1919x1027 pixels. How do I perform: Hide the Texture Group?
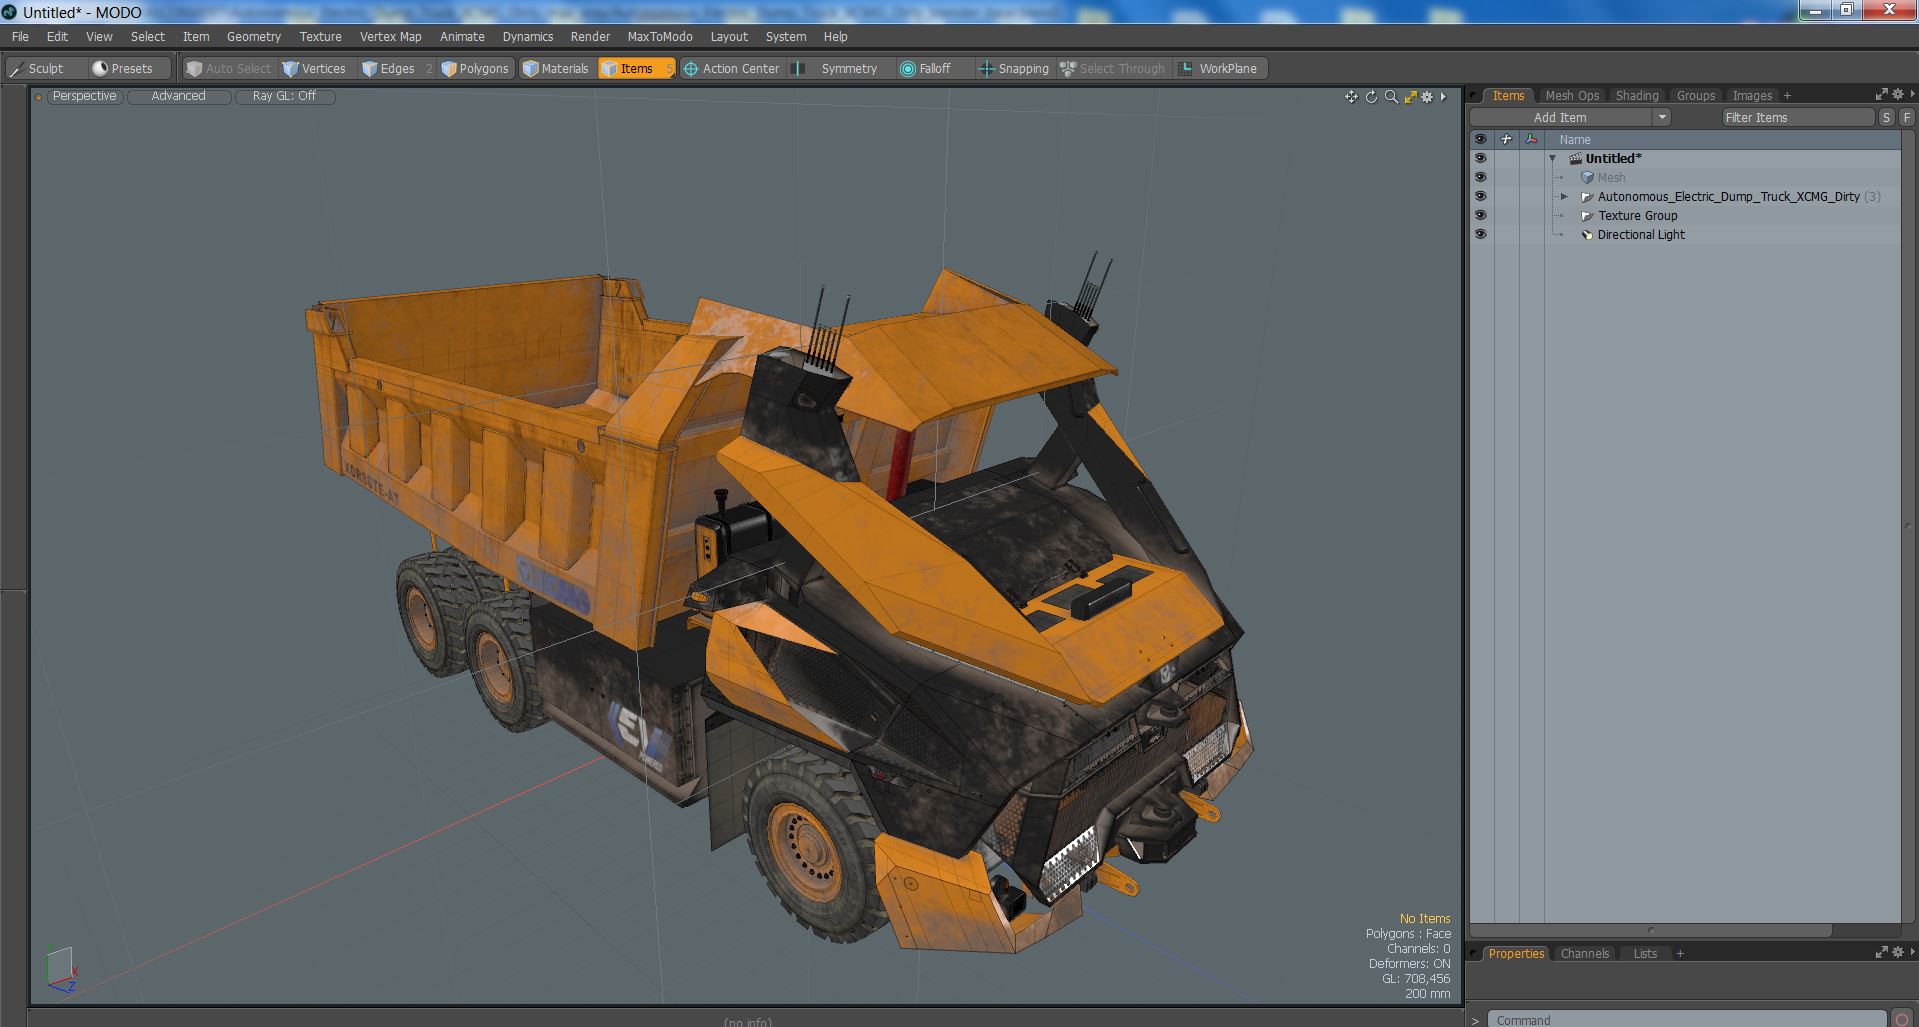pos(1480,215)
